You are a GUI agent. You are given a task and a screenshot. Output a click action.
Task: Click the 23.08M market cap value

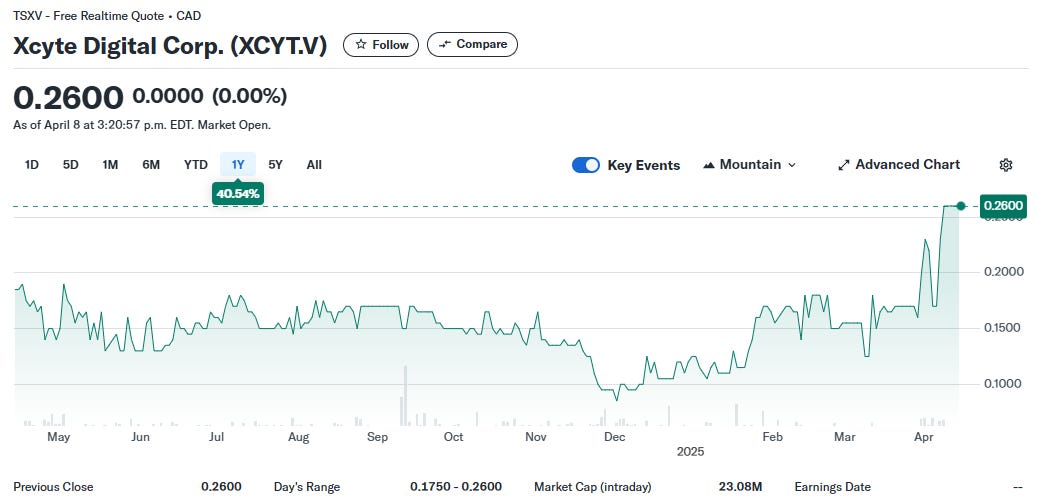(x=740, y=487)
